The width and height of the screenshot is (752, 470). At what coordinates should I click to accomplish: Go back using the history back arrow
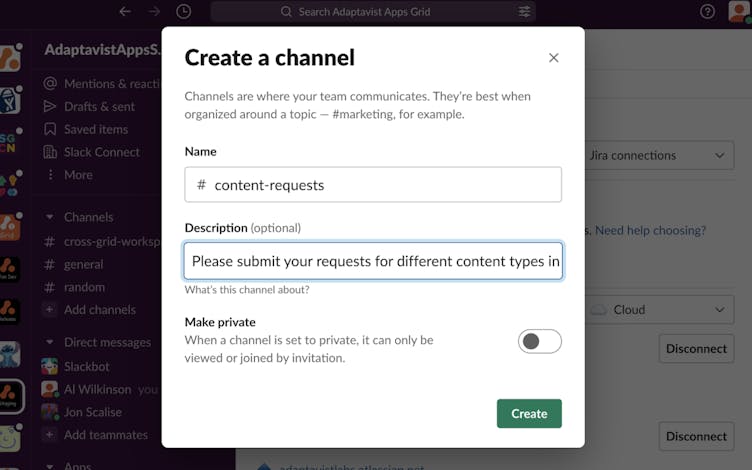click(x=125, y=12)
